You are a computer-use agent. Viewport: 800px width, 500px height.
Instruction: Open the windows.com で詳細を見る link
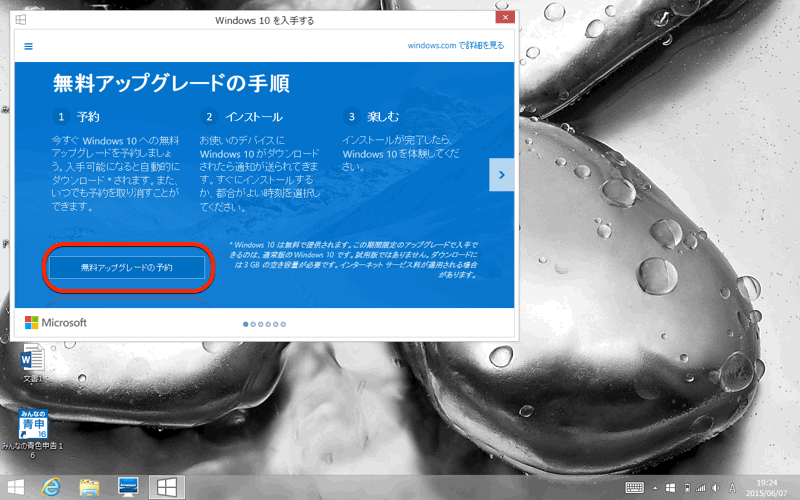pos(455,45)
